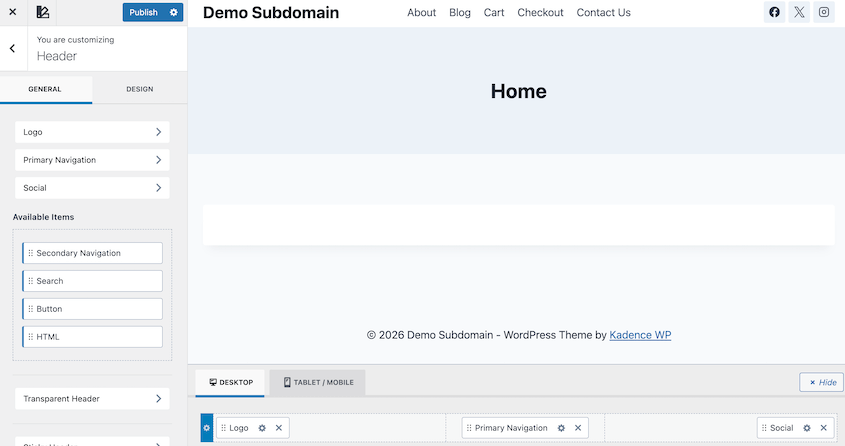Select the Desktop builder tab

[x=230, y=382]
